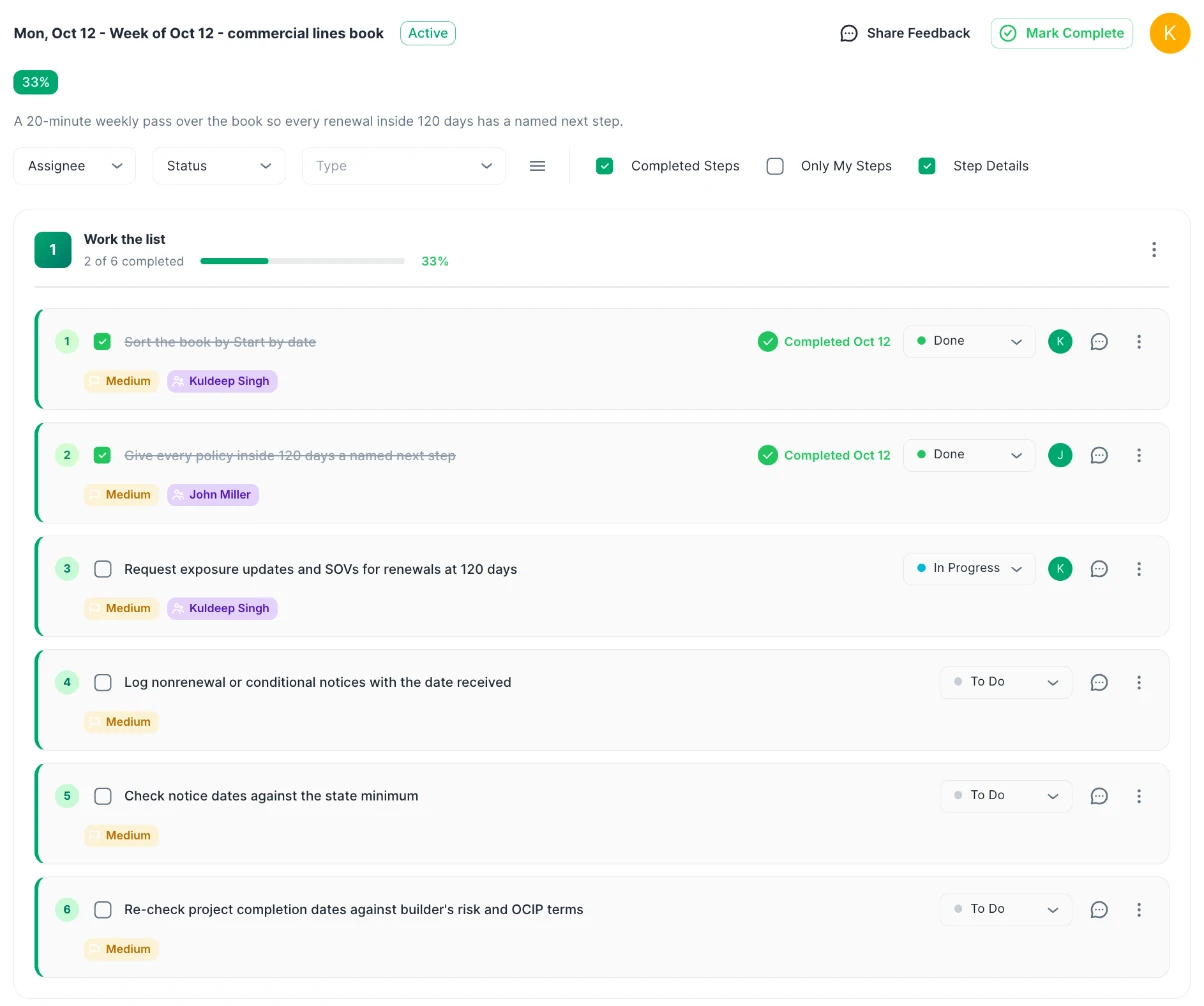Click the Share Feedback speech bubble icon

[x=849, y=33]
